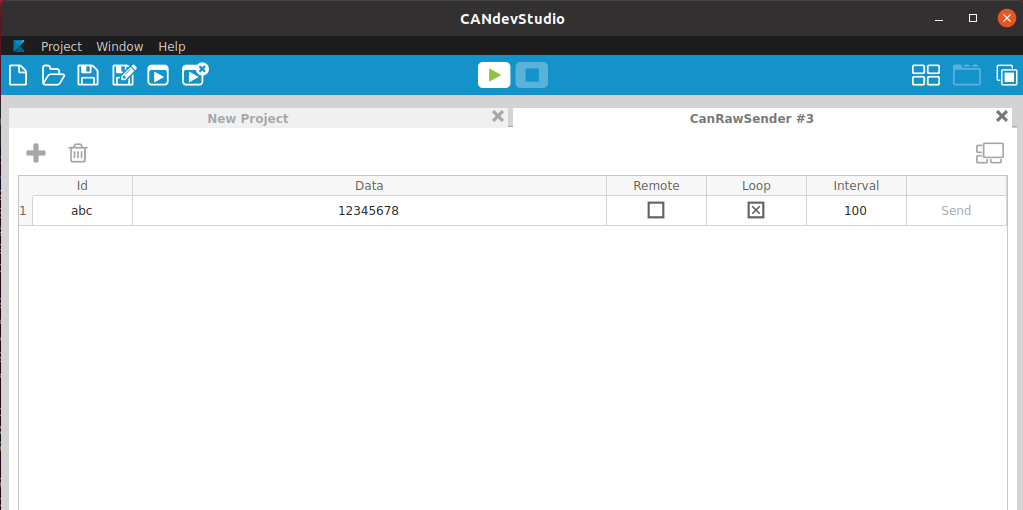
Task: Click the Remote column header
Action: tap(656, 185)
